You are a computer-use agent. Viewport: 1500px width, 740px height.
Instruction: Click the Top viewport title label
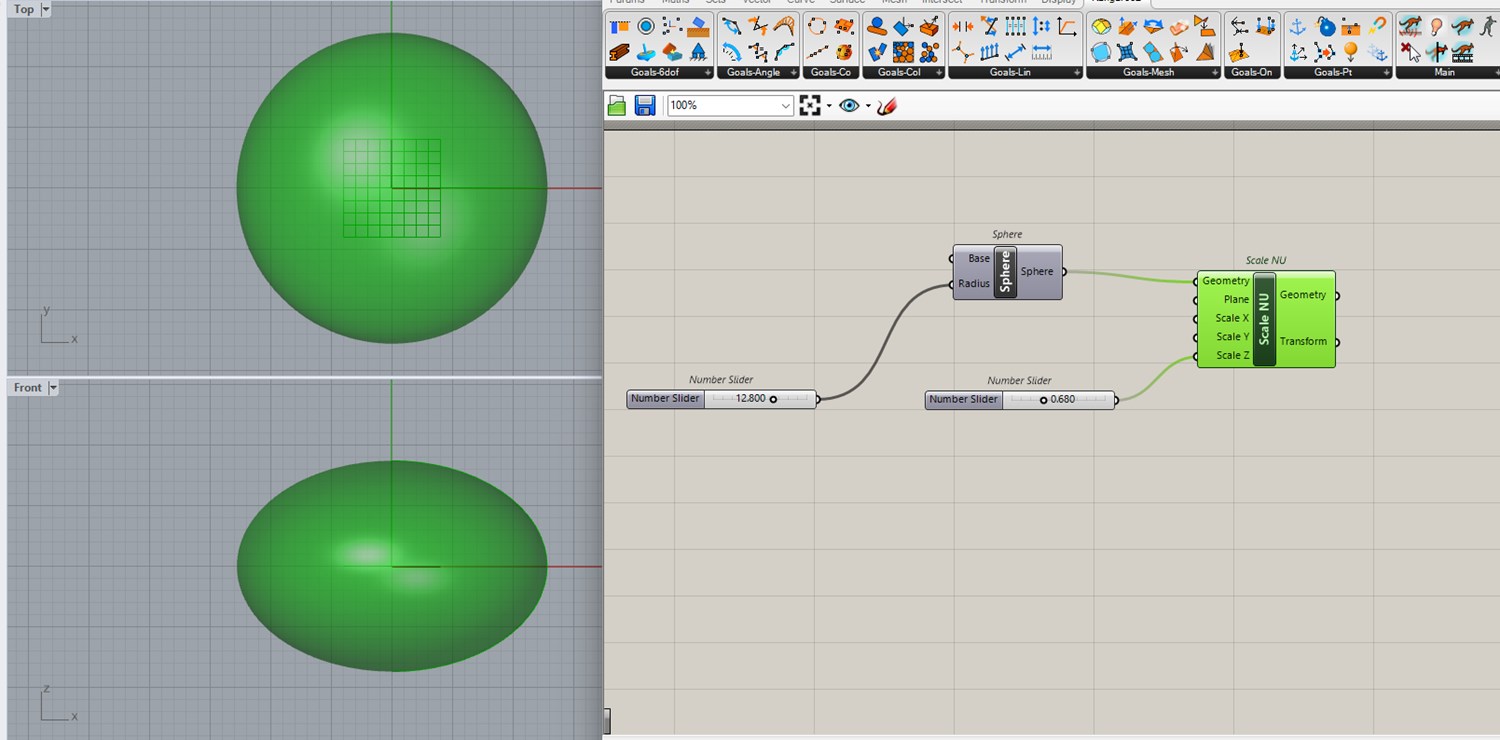[24, 9]
